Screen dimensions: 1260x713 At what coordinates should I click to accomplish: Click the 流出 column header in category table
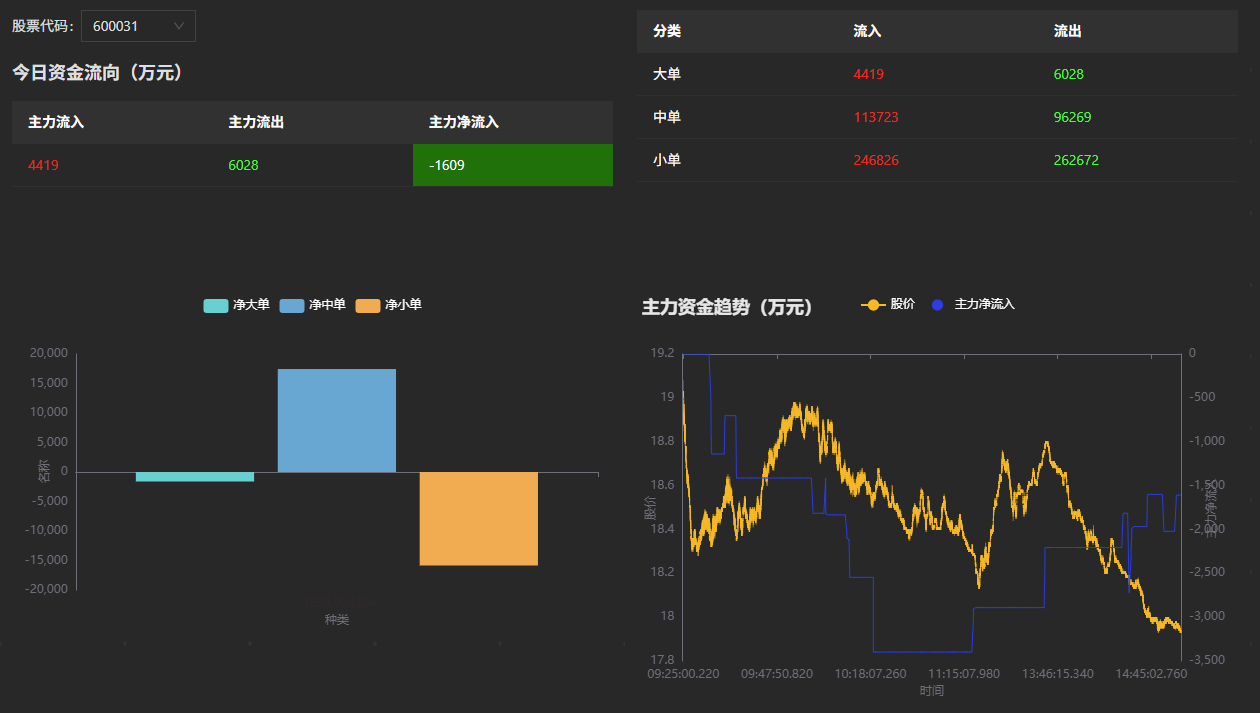click(1067, 31)
